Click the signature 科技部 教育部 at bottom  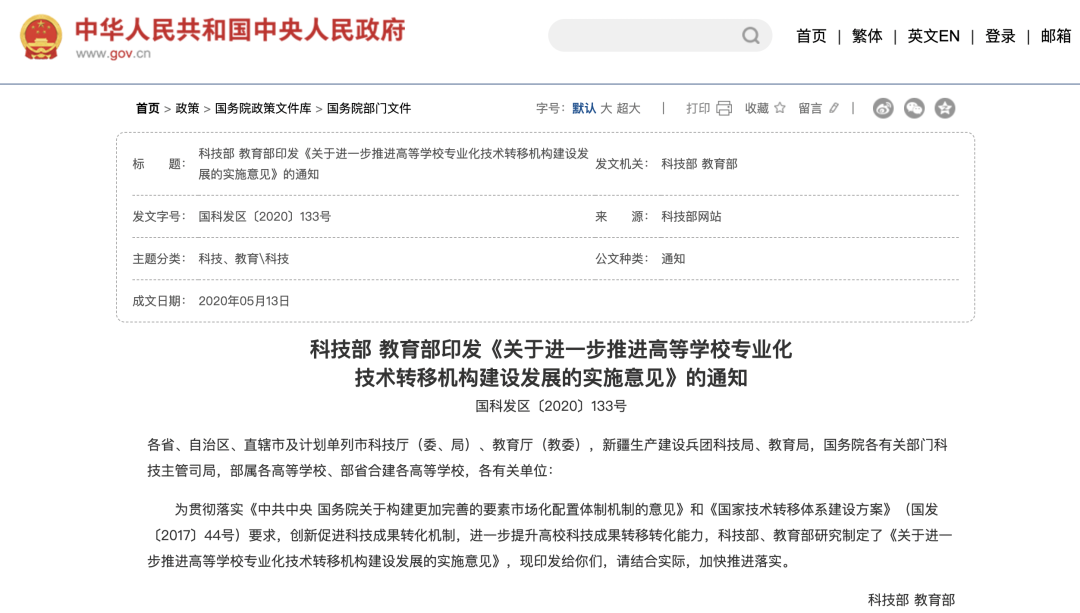click(x=911, y=600)
